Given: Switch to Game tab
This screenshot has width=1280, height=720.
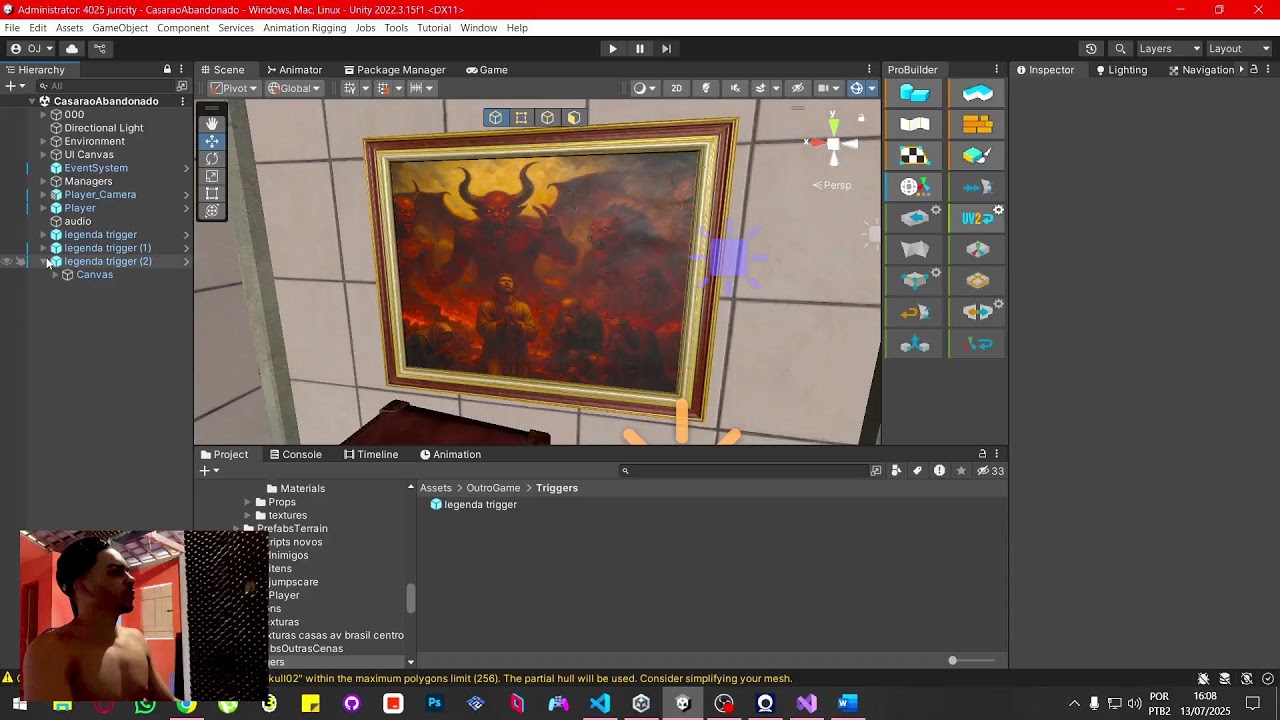Looking at the screenshot, I should tap(487, 70).
